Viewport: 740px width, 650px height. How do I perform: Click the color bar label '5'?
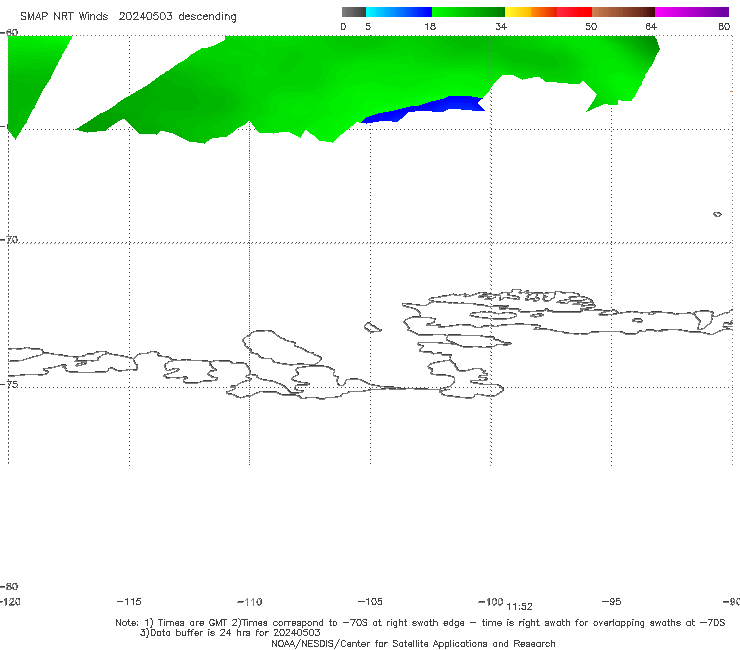368,27
